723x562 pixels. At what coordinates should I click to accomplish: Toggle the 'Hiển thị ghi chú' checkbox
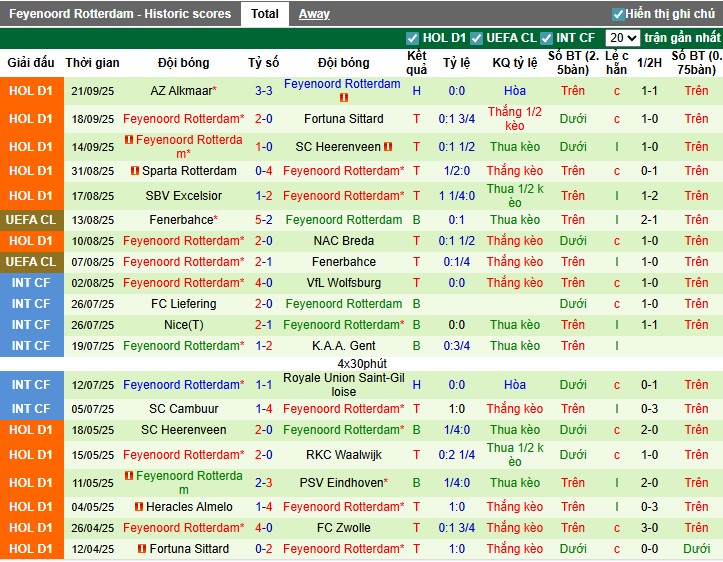click(x=618, y=14)
